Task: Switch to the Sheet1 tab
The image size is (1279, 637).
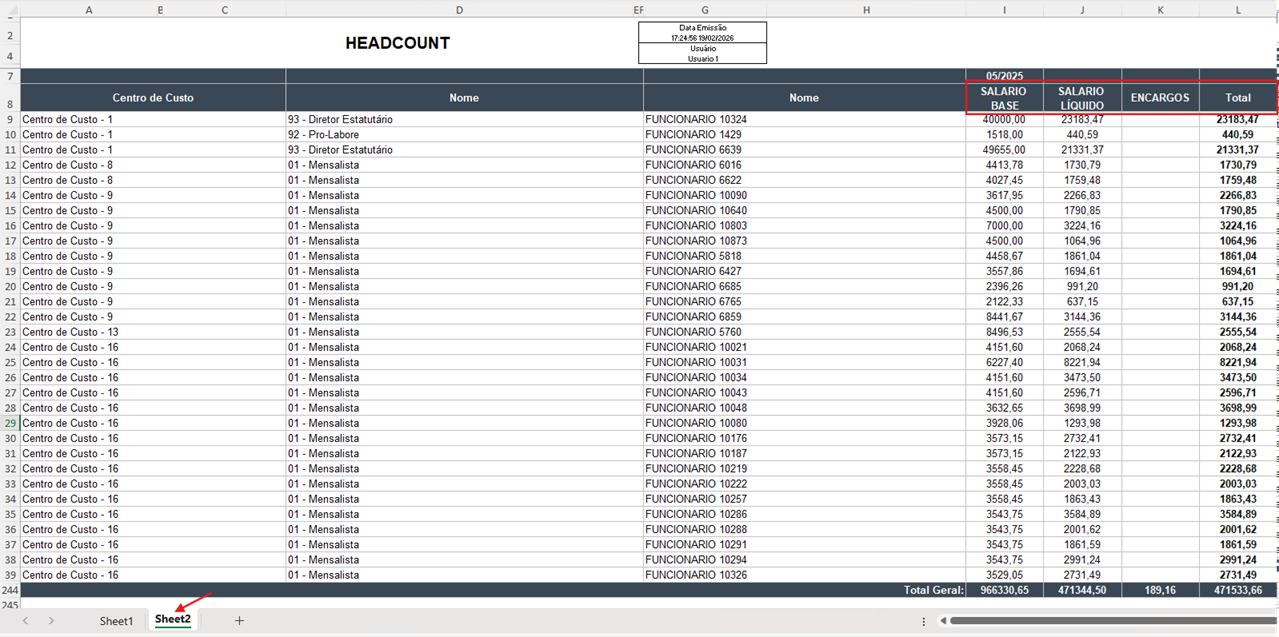Action: (116, 621)
